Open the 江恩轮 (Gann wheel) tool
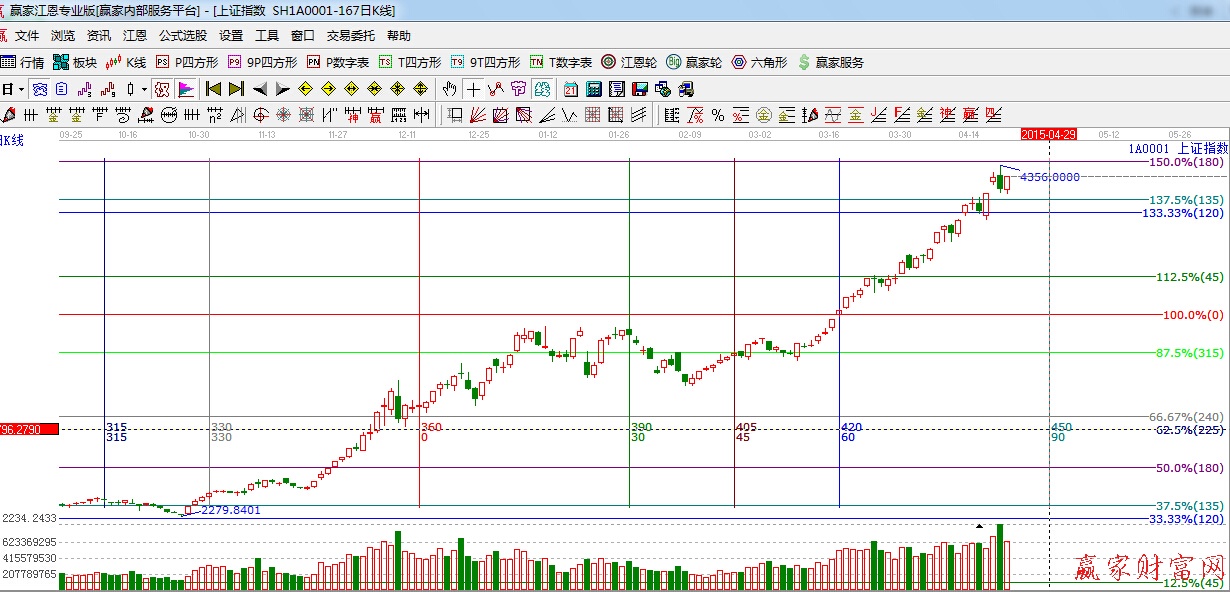This screenshot has width=1230, height=592. coord(629,62)
